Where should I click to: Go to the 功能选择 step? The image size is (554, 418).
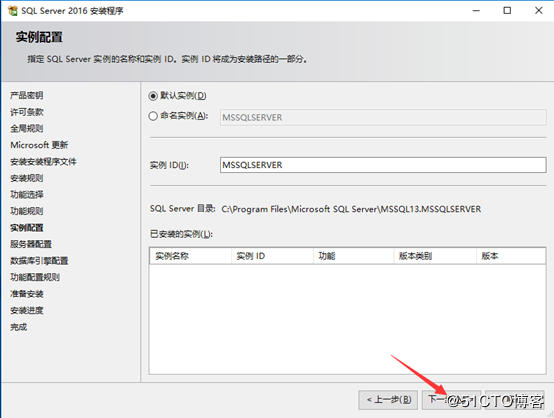tap(26, 195)
